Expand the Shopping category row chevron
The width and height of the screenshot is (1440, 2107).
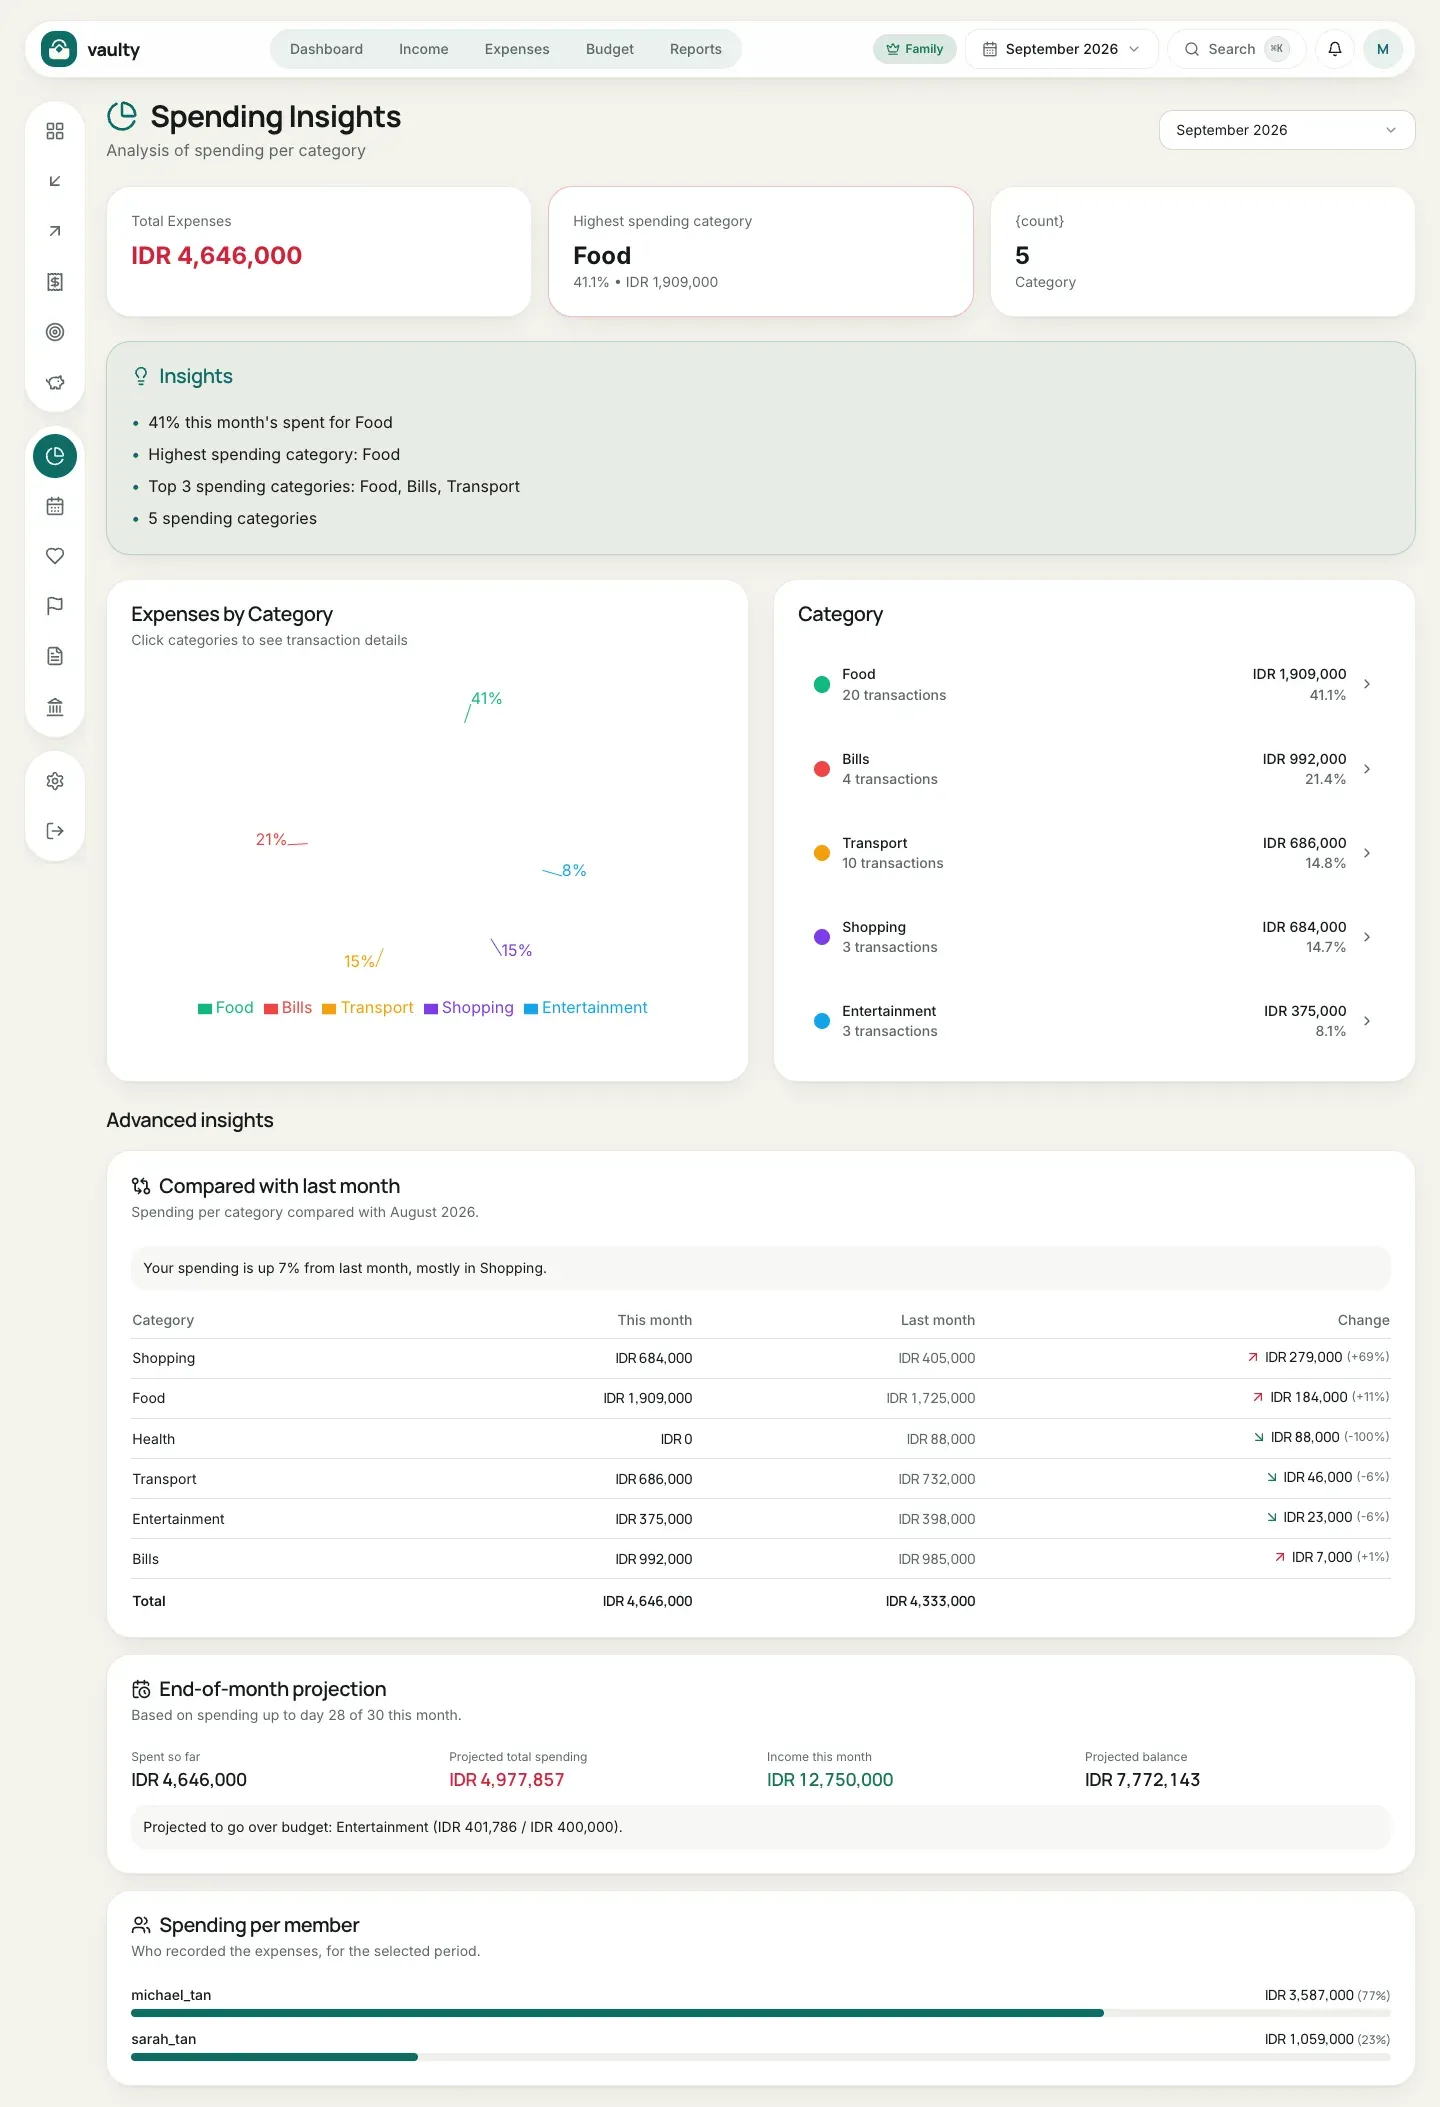point(1367,937)
